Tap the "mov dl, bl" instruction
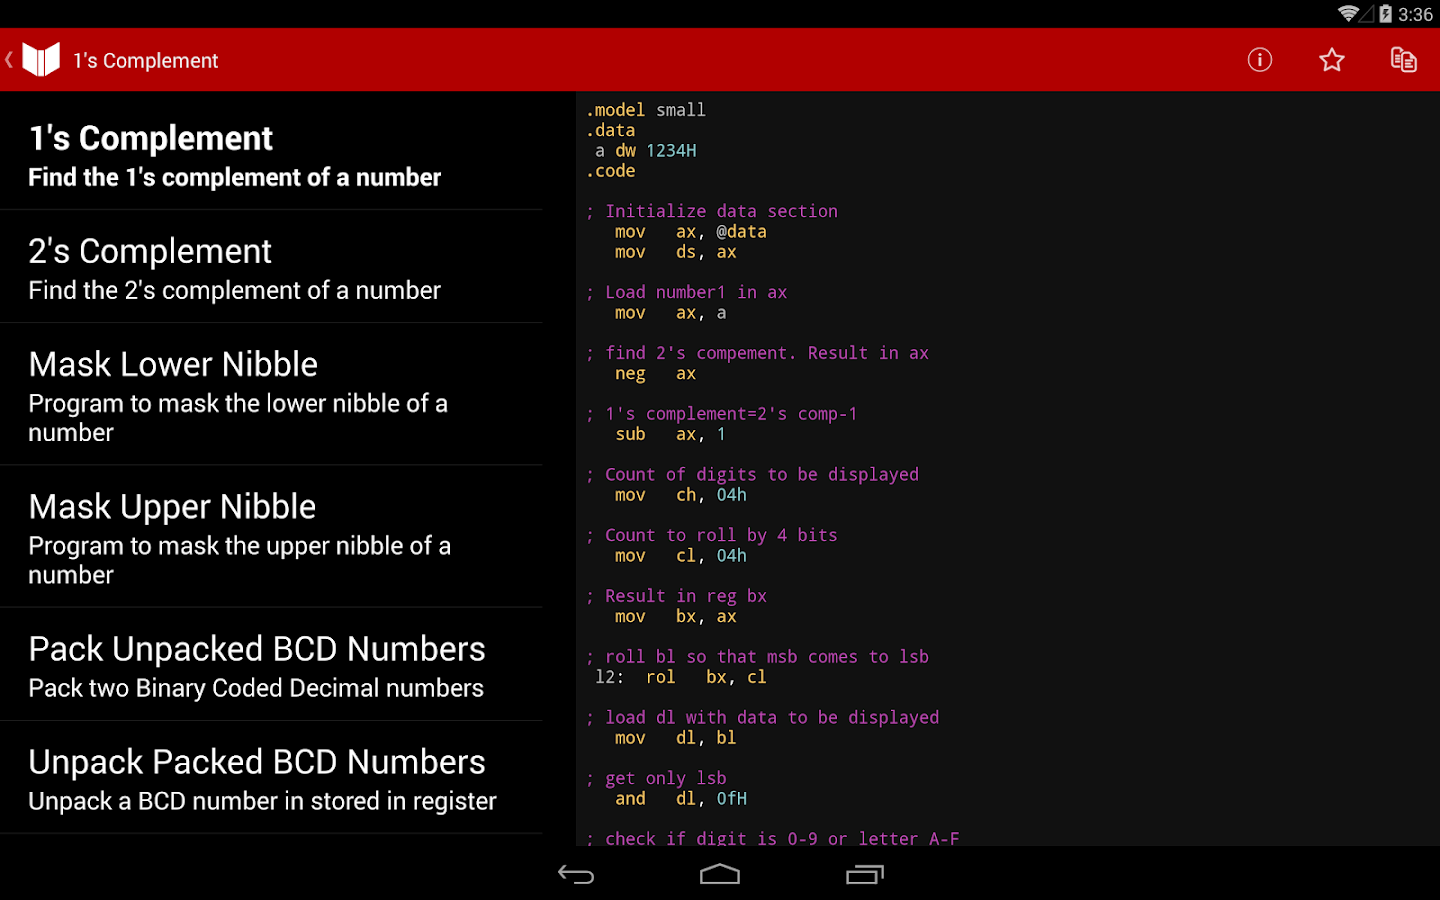 coord(676,738)
